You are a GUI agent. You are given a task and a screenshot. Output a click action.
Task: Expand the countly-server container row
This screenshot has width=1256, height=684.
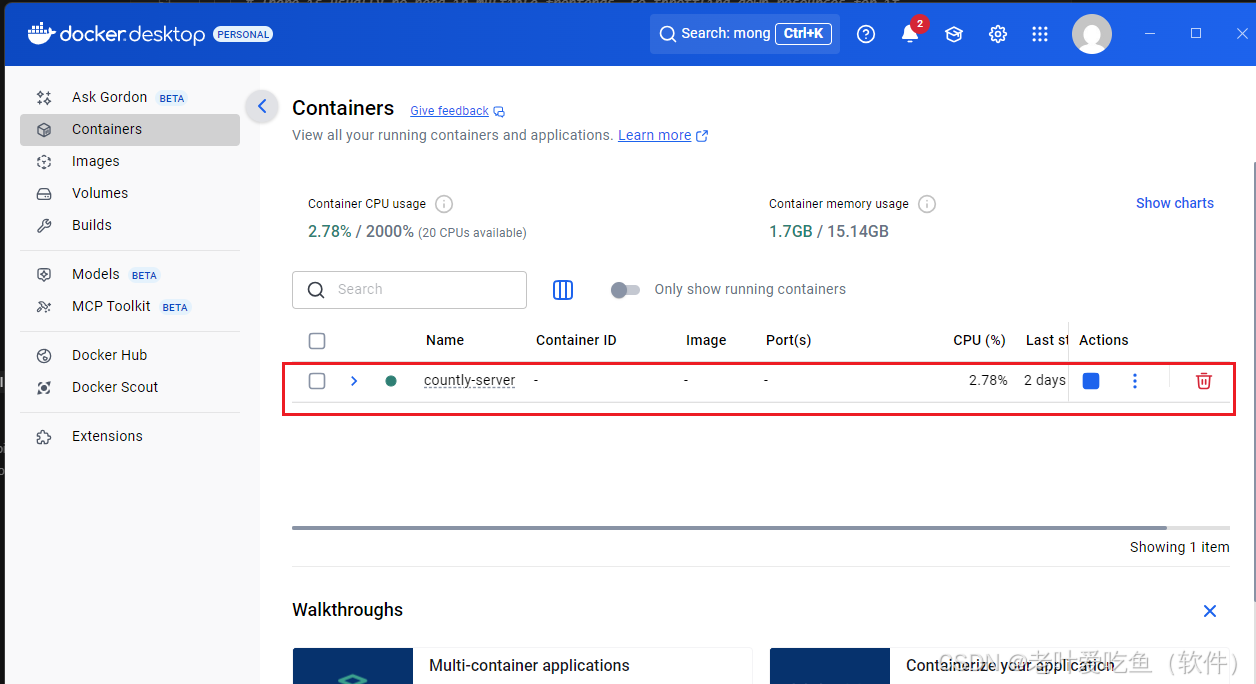coord(353,380)
